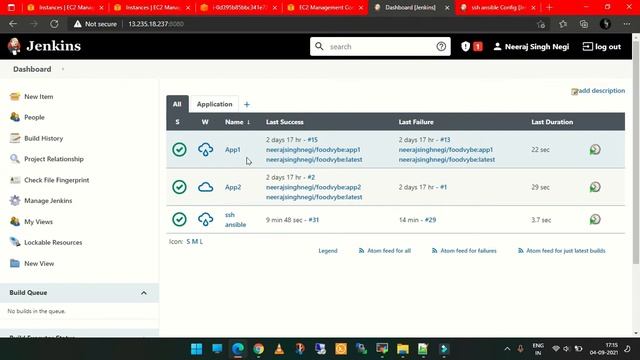640x360 pixels.
Task: Set icon size to M
Action: pos(195,242)
